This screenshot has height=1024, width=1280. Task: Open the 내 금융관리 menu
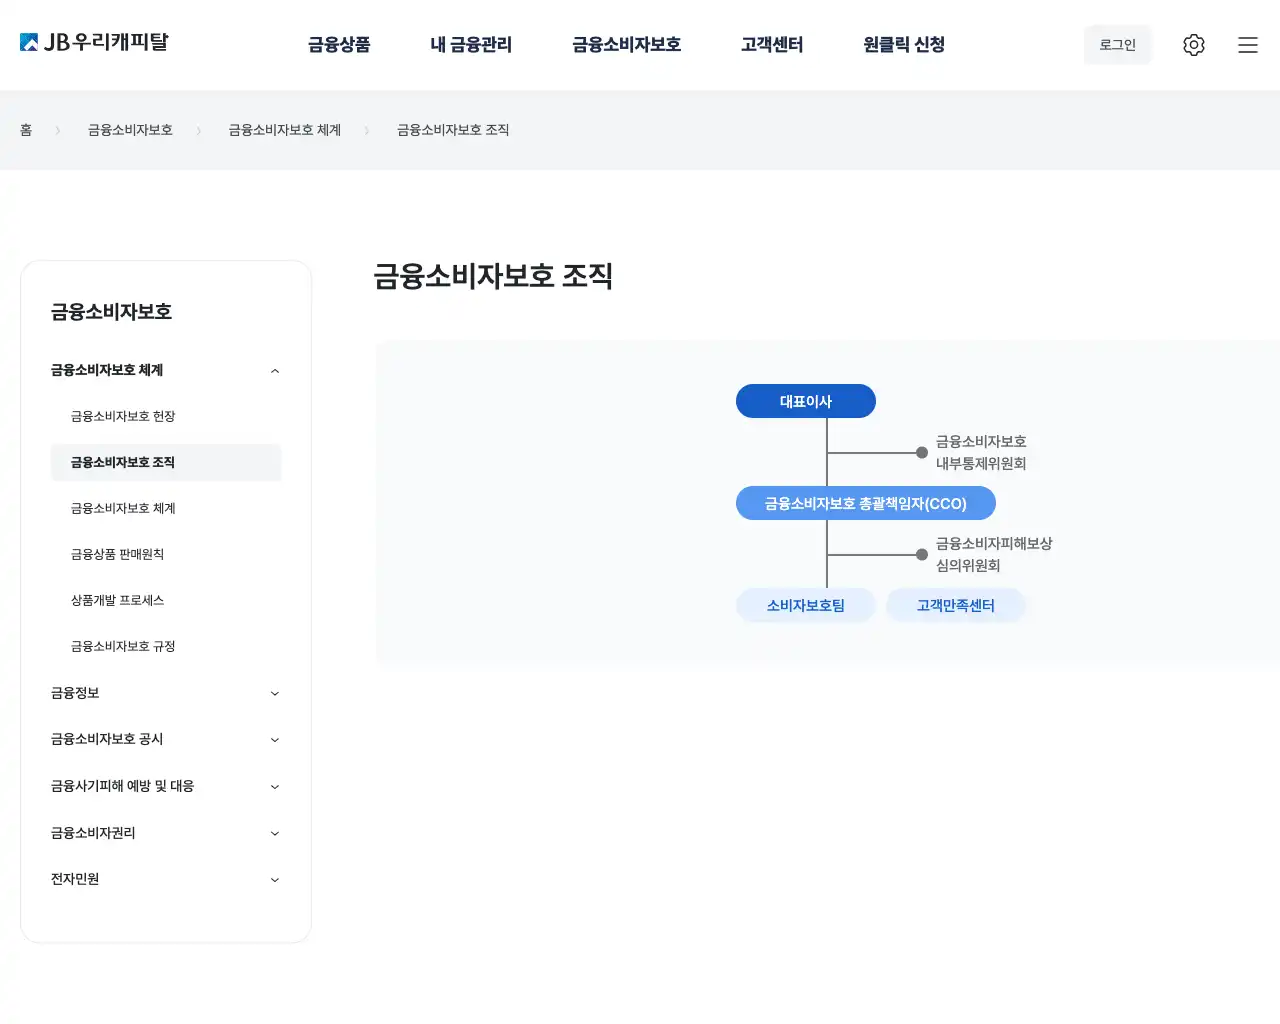click(x=471, y=45)
